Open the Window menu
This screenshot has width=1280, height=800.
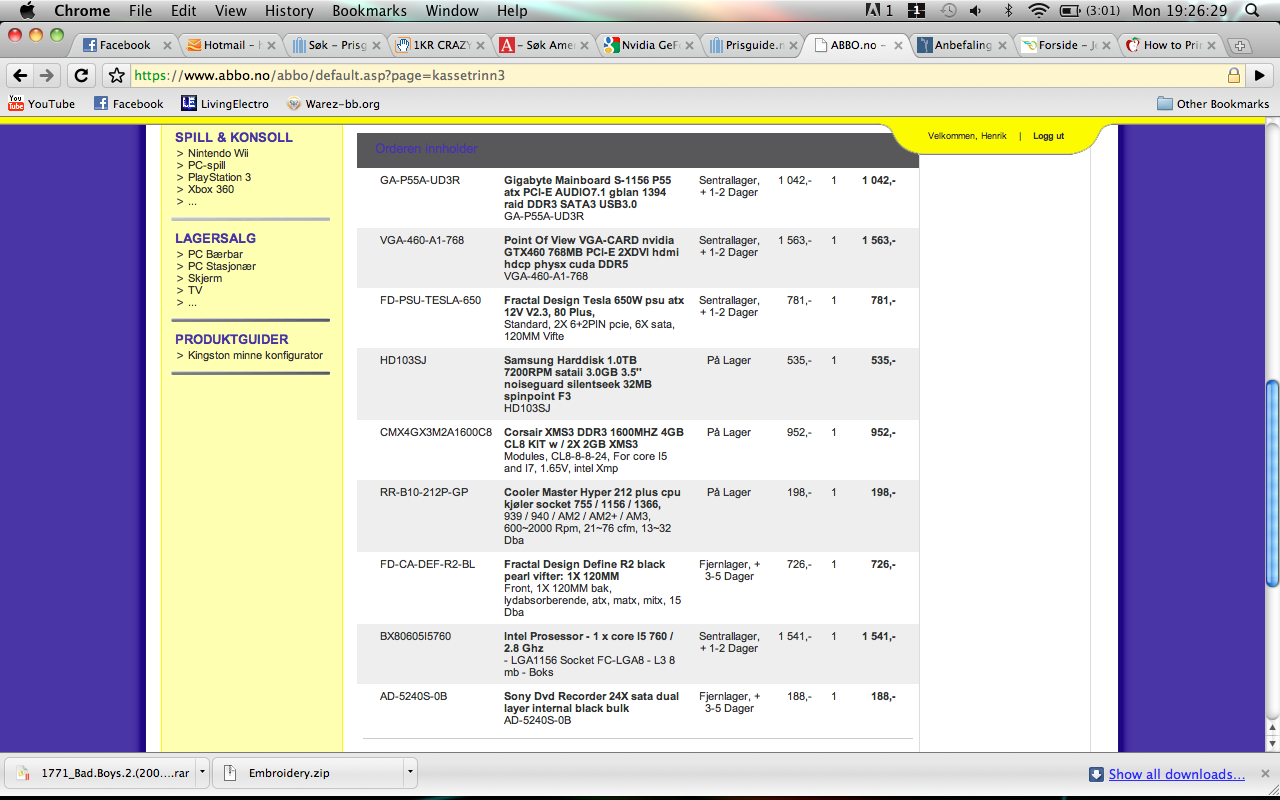coord(452,11)
